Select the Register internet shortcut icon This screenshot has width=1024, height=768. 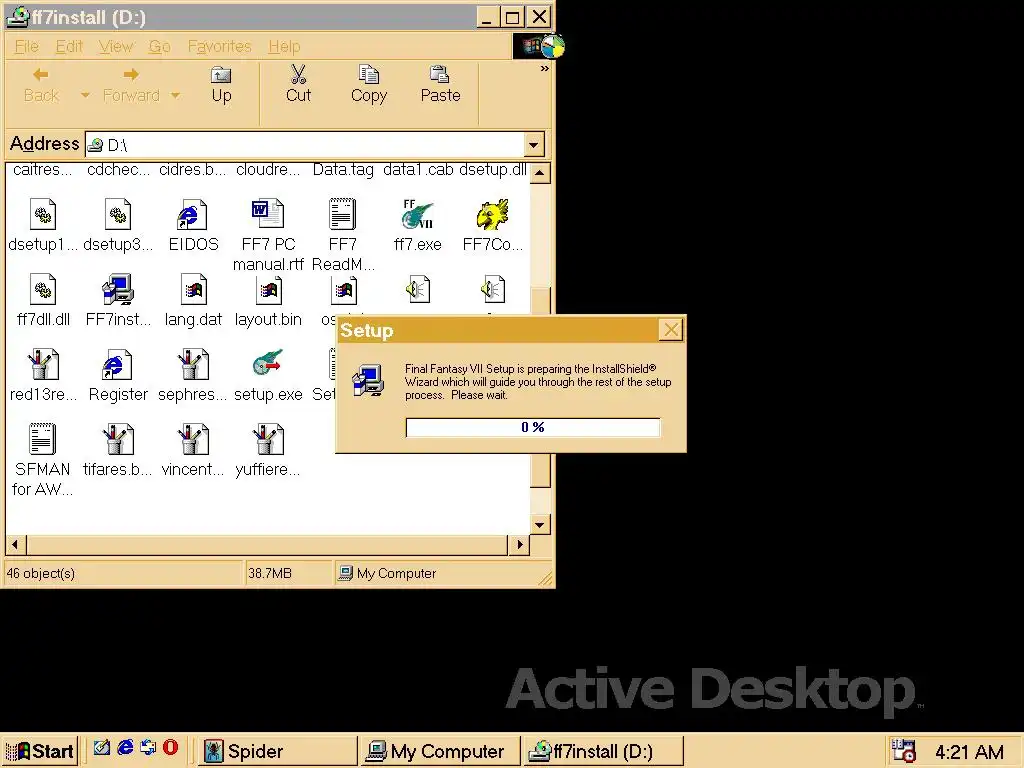[118, 364]
